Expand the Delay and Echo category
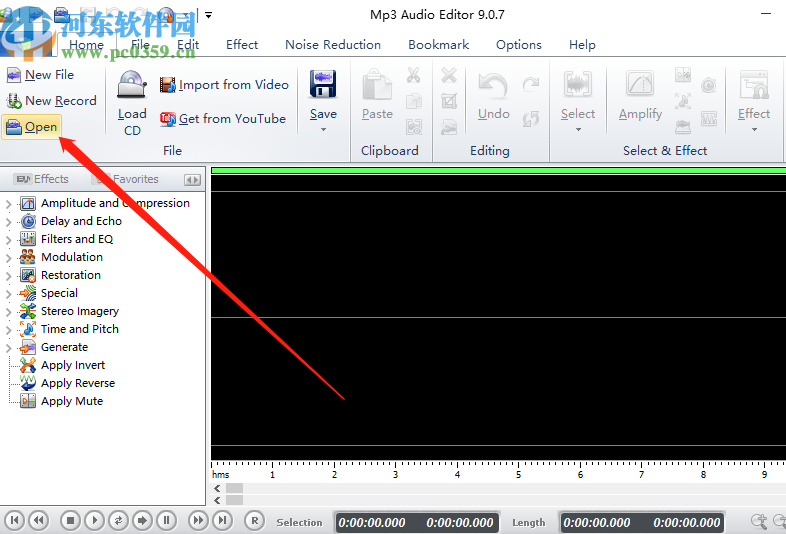 (x=8, y=222)
